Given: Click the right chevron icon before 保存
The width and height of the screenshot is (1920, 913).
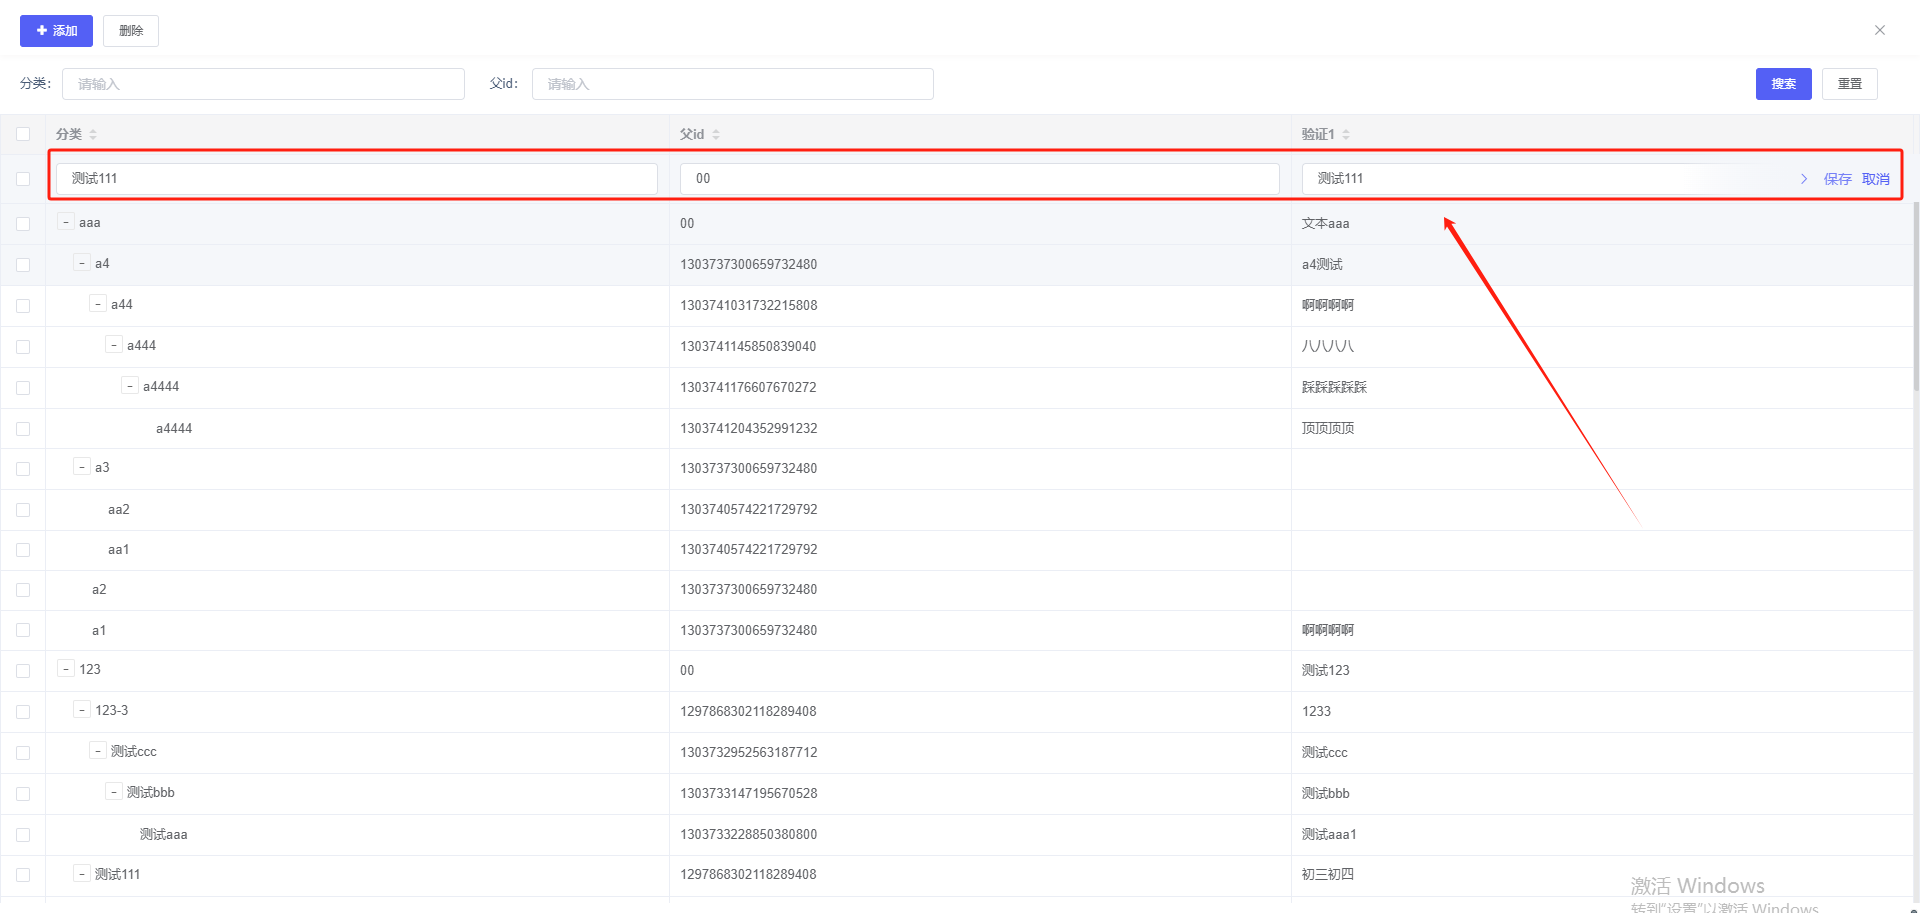Looking at the screenshot, I should [x=1804, y=179].
